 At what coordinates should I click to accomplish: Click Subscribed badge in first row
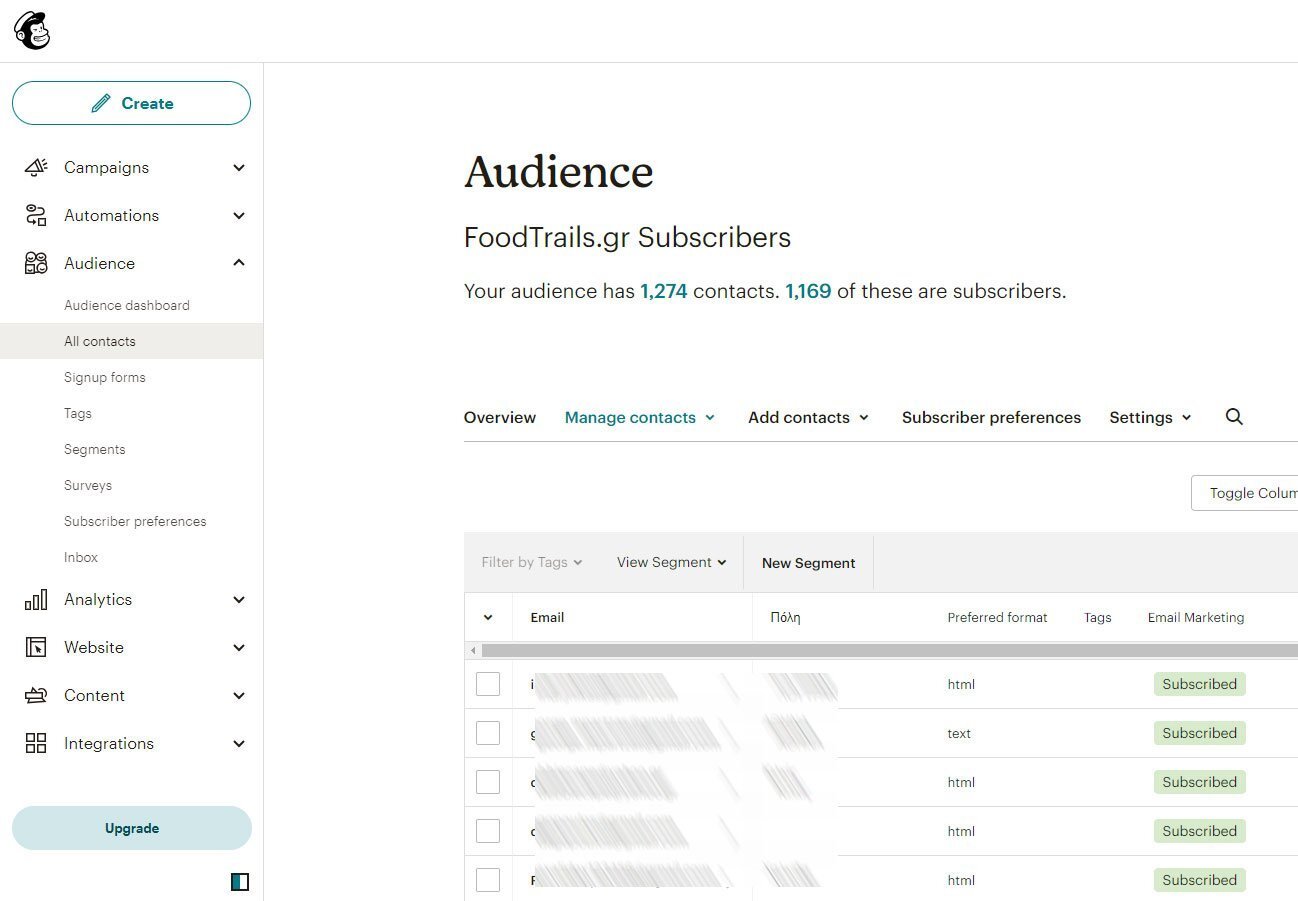(1199, 684)
